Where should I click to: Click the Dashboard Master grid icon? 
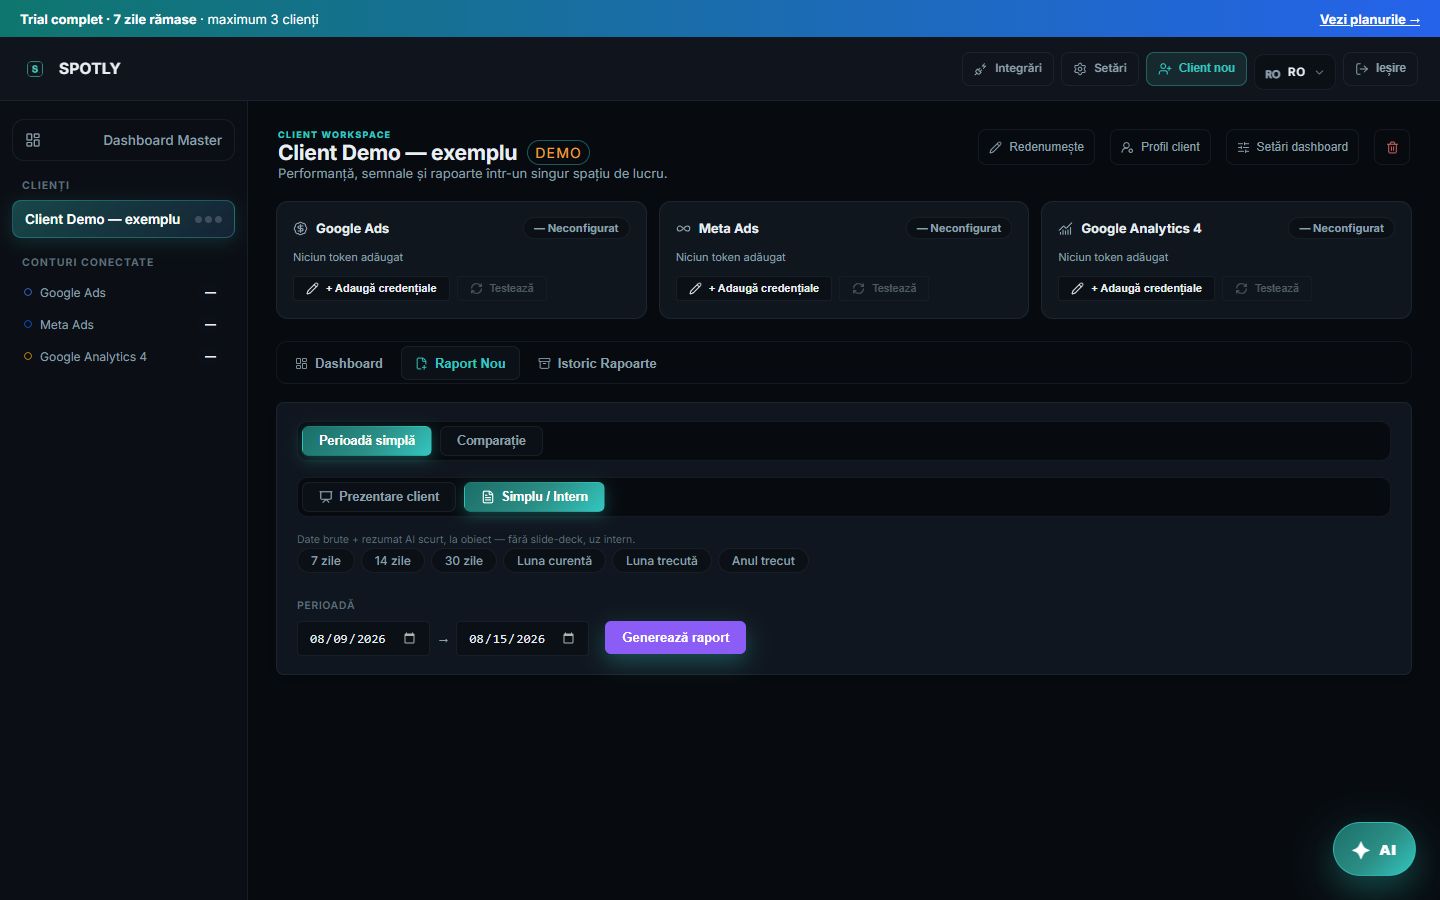33,140
